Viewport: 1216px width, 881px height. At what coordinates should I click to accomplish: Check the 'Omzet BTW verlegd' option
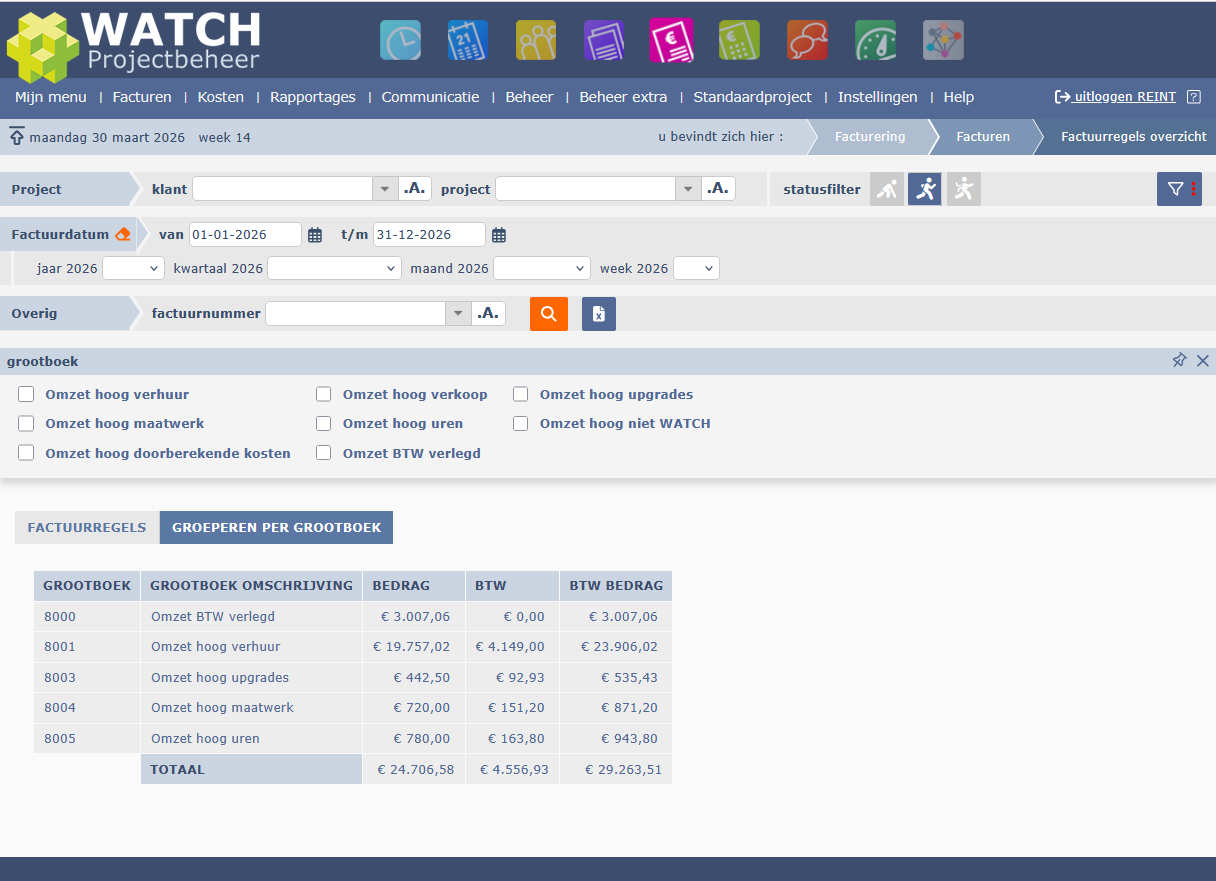coord(324,453)
